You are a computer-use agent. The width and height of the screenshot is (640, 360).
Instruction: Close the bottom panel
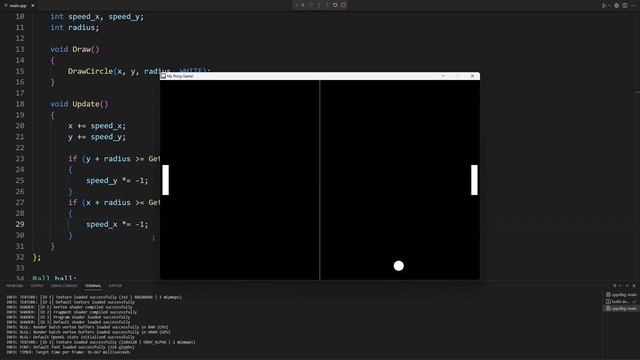coord(634,286)
